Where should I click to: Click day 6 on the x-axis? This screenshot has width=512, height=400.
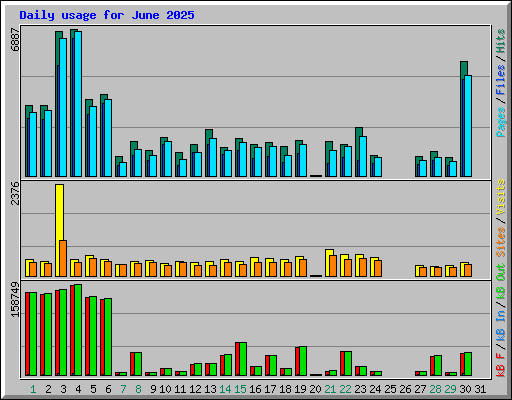[108, 389]
